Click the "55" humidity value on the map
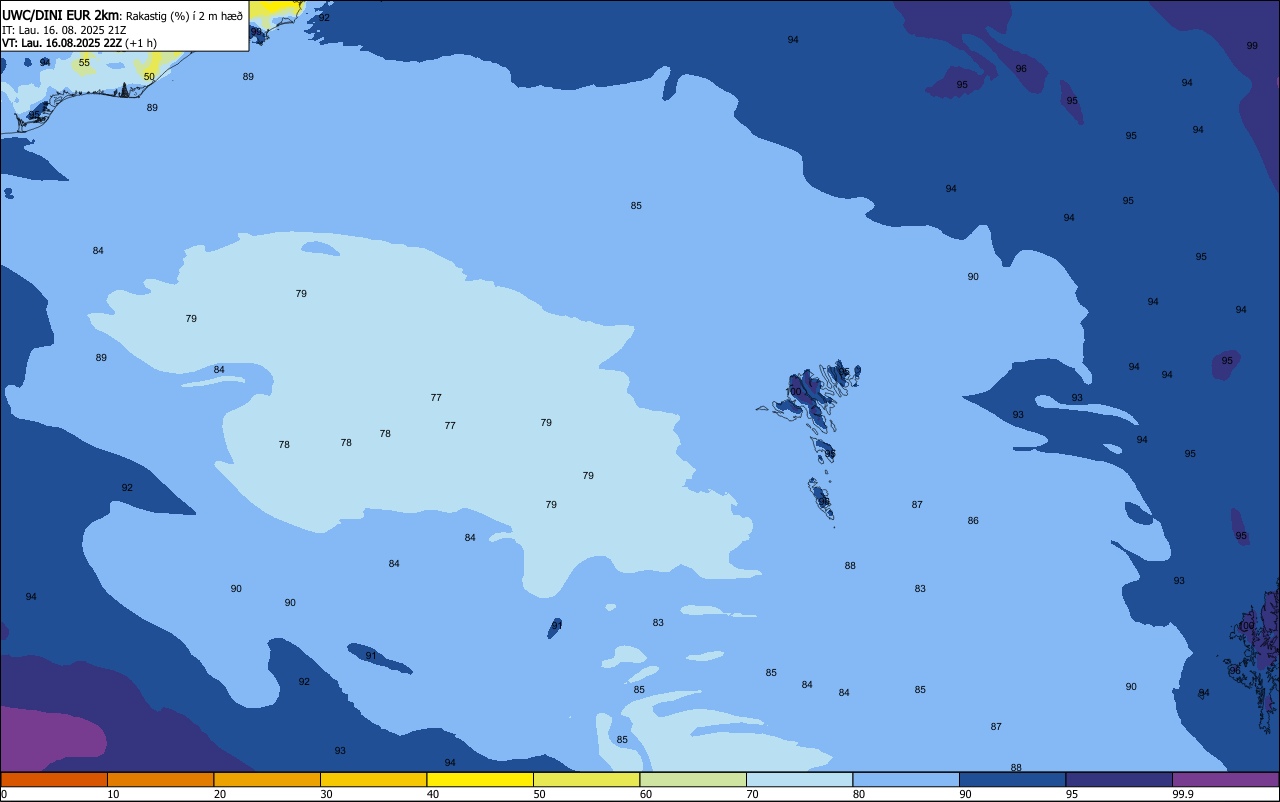 coord(84,63)
